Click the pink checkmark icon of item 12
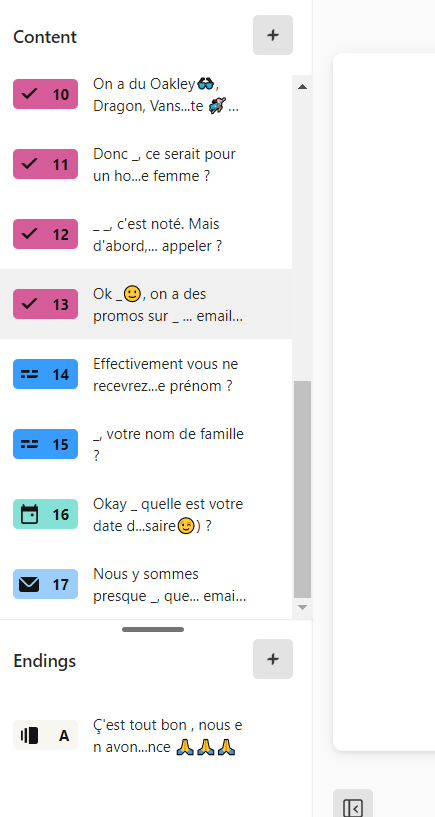This screenshot has height=817, width=435. (x=30, y=234)
